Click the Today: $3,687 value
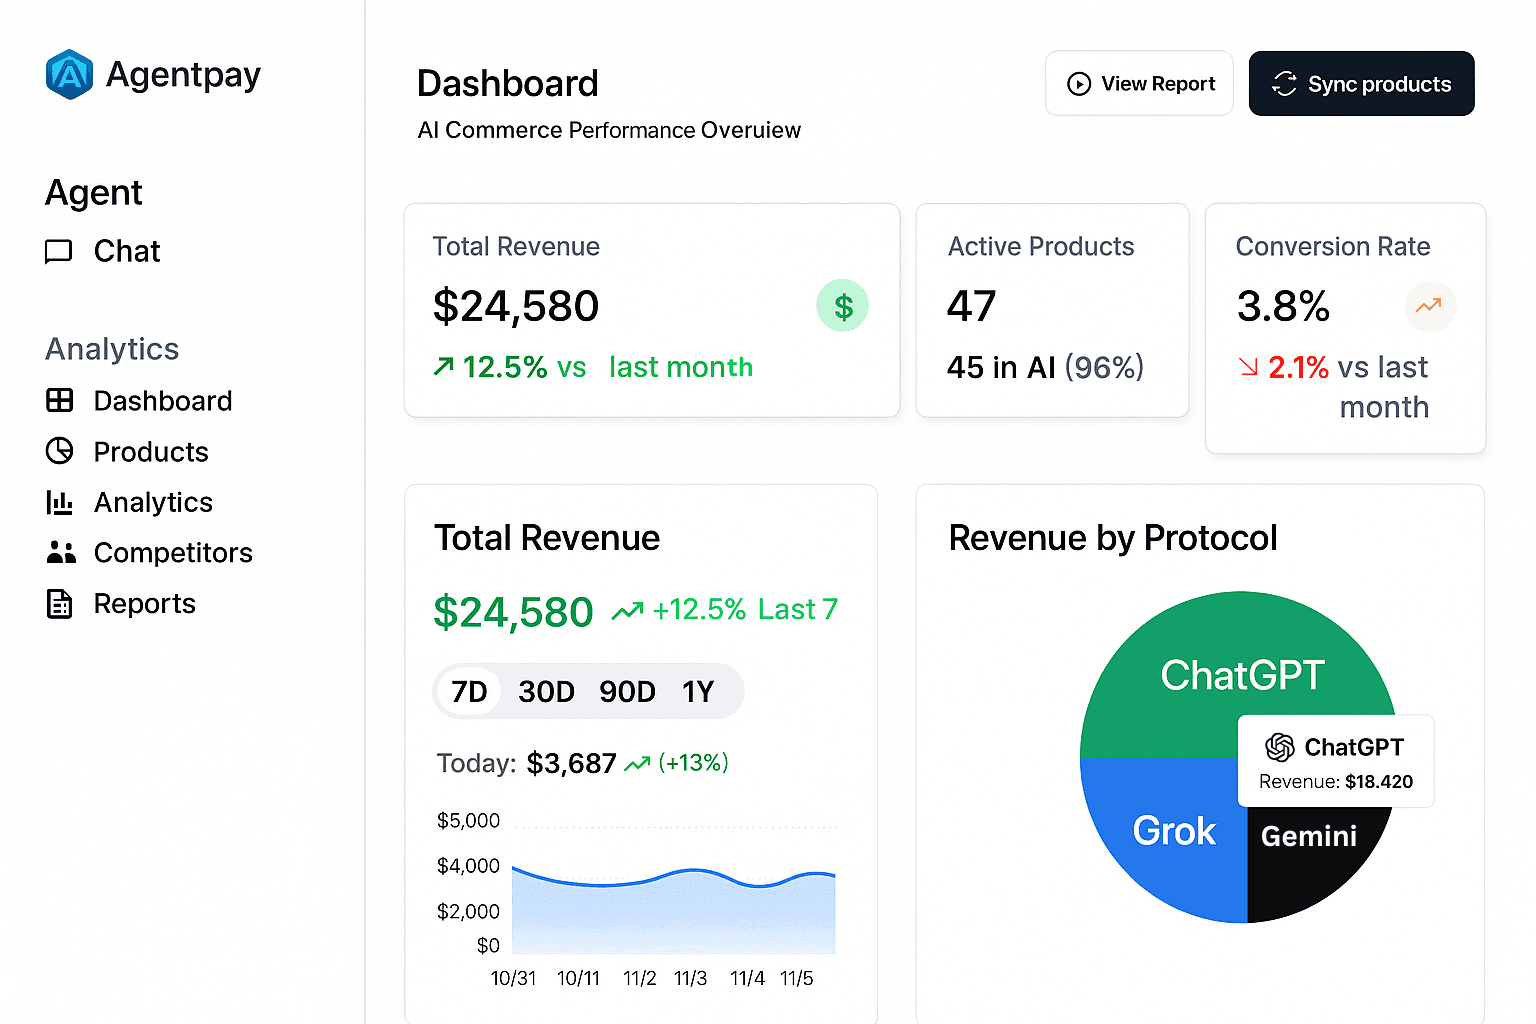Image resolution: width=1536 pixels, height=1024 pixels. tap(571, 764)
